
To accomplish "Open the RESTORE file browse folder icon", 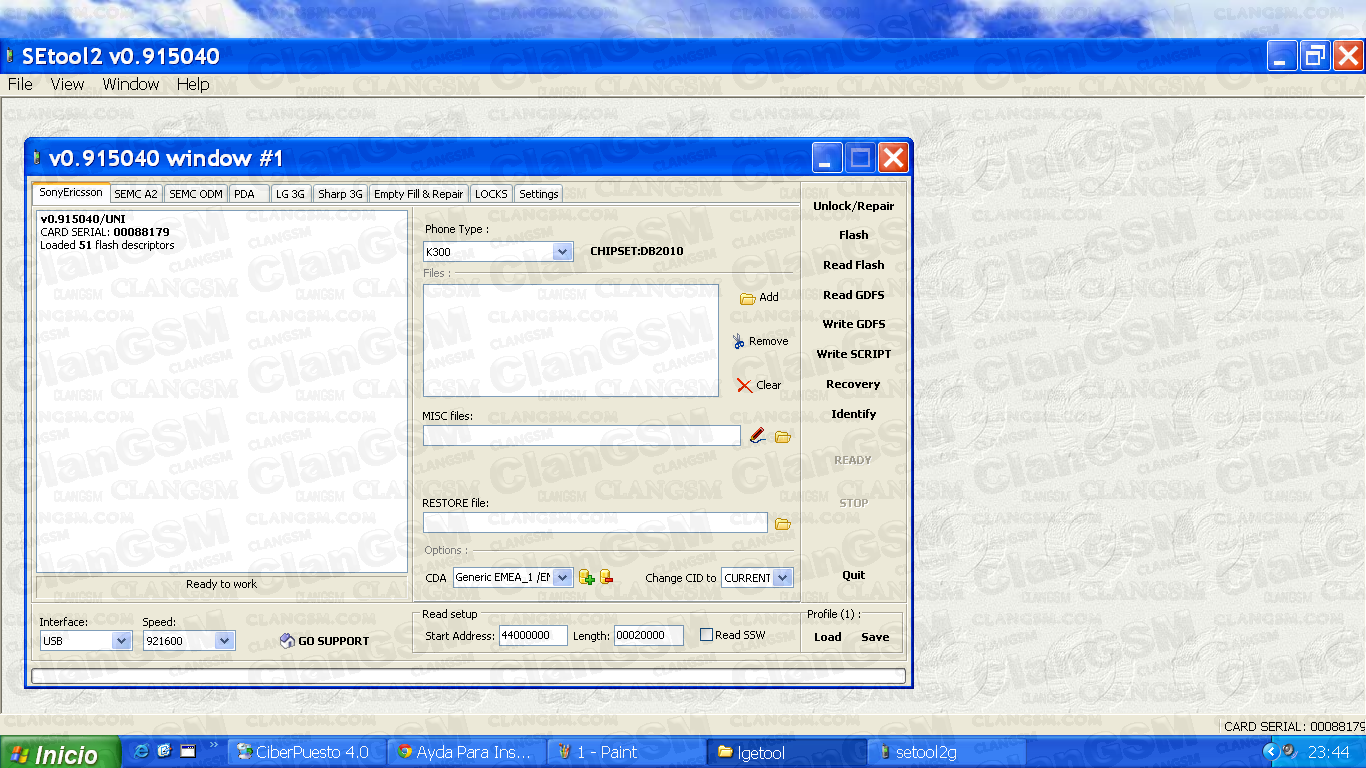I will coord(782,522).
